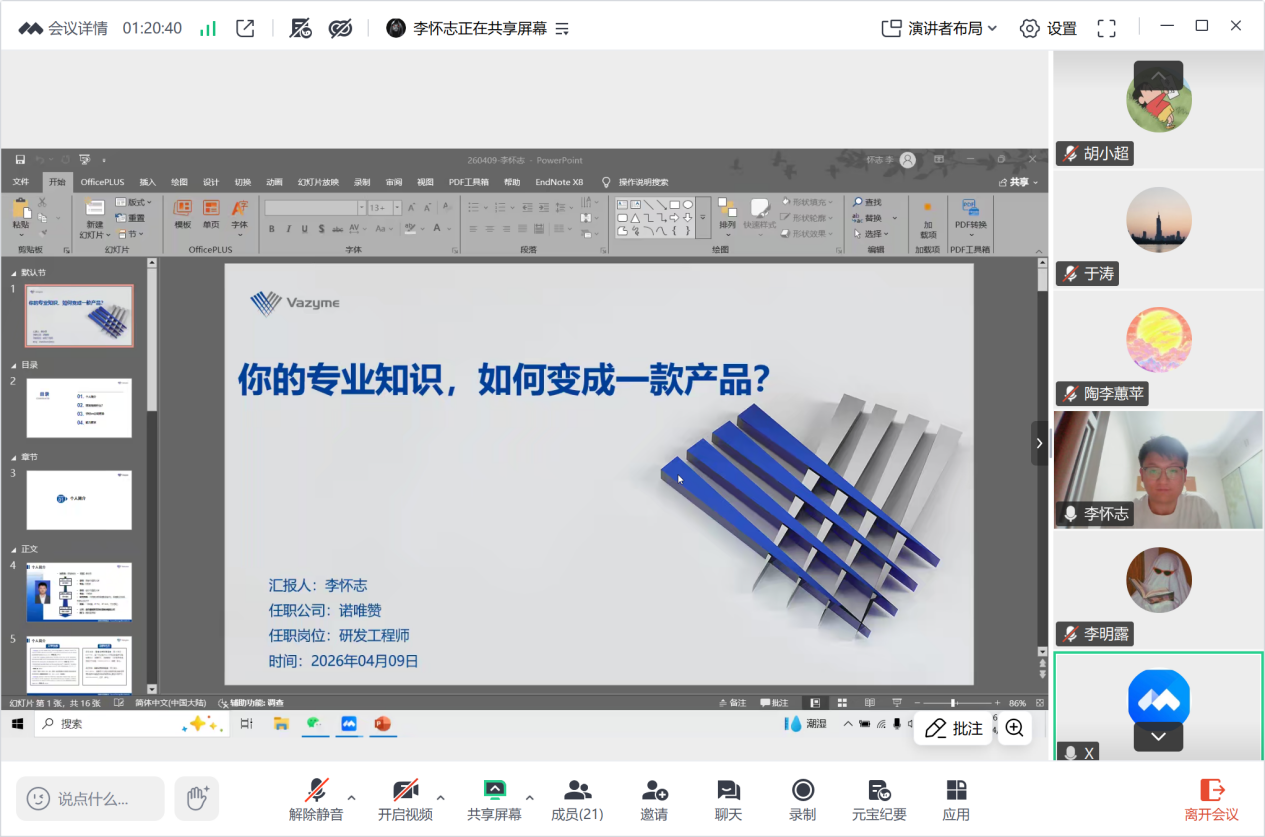Open the emoji reaction picker
This screenshot has width=1265, height=837.
[39, 798]
